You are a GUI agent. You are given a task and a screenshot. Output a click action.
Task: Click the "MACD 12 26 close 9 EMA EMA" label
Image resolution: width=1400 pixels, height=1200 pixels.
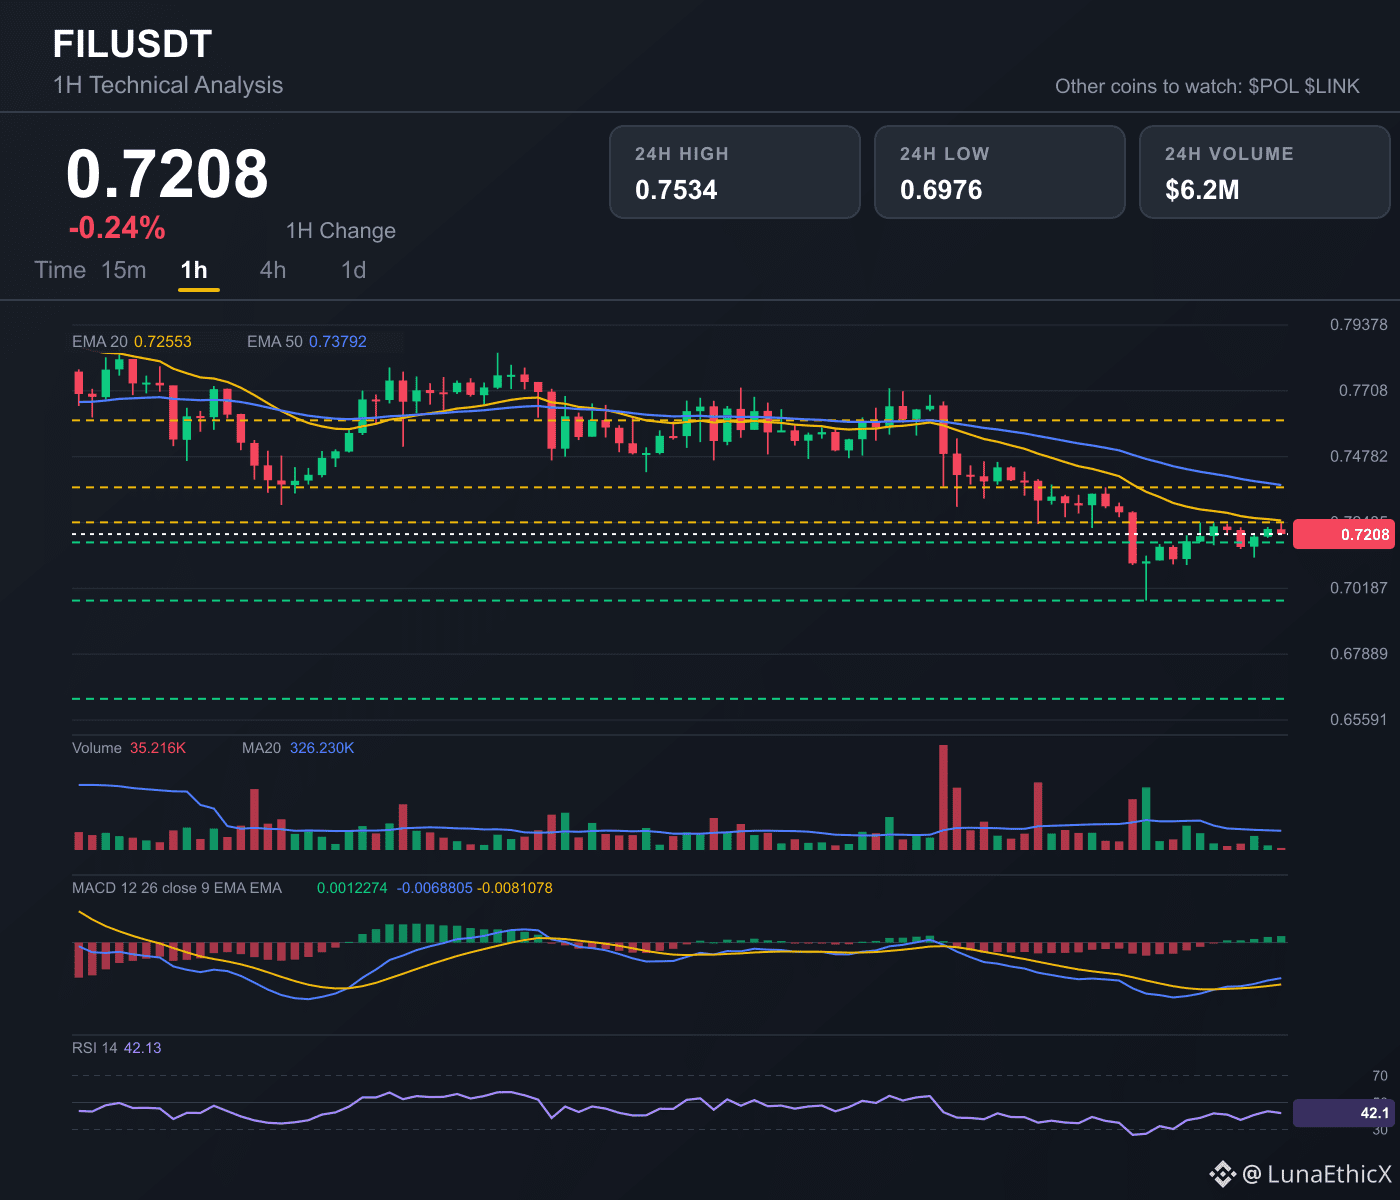click(177, 888)
